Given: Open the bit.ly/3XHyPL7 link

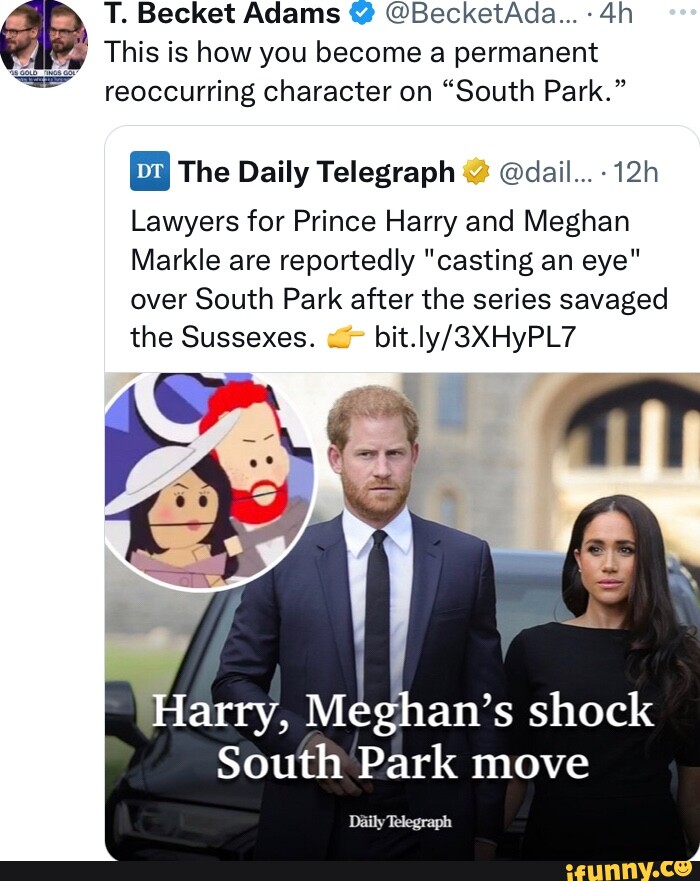Looking at the screenshot, I should point(474,338).
